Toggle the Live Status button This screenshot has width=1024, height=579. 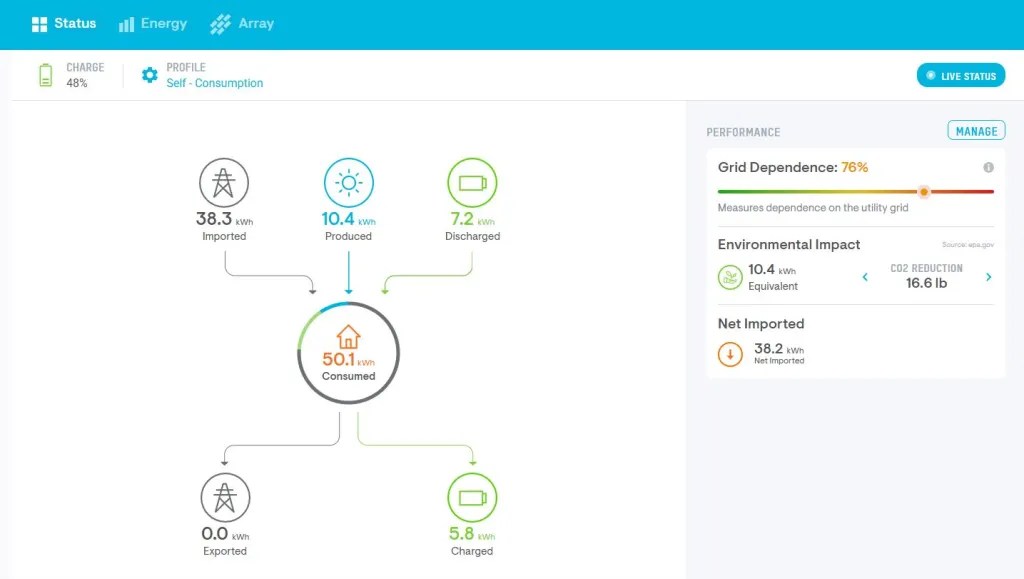[x=961, y=76]
